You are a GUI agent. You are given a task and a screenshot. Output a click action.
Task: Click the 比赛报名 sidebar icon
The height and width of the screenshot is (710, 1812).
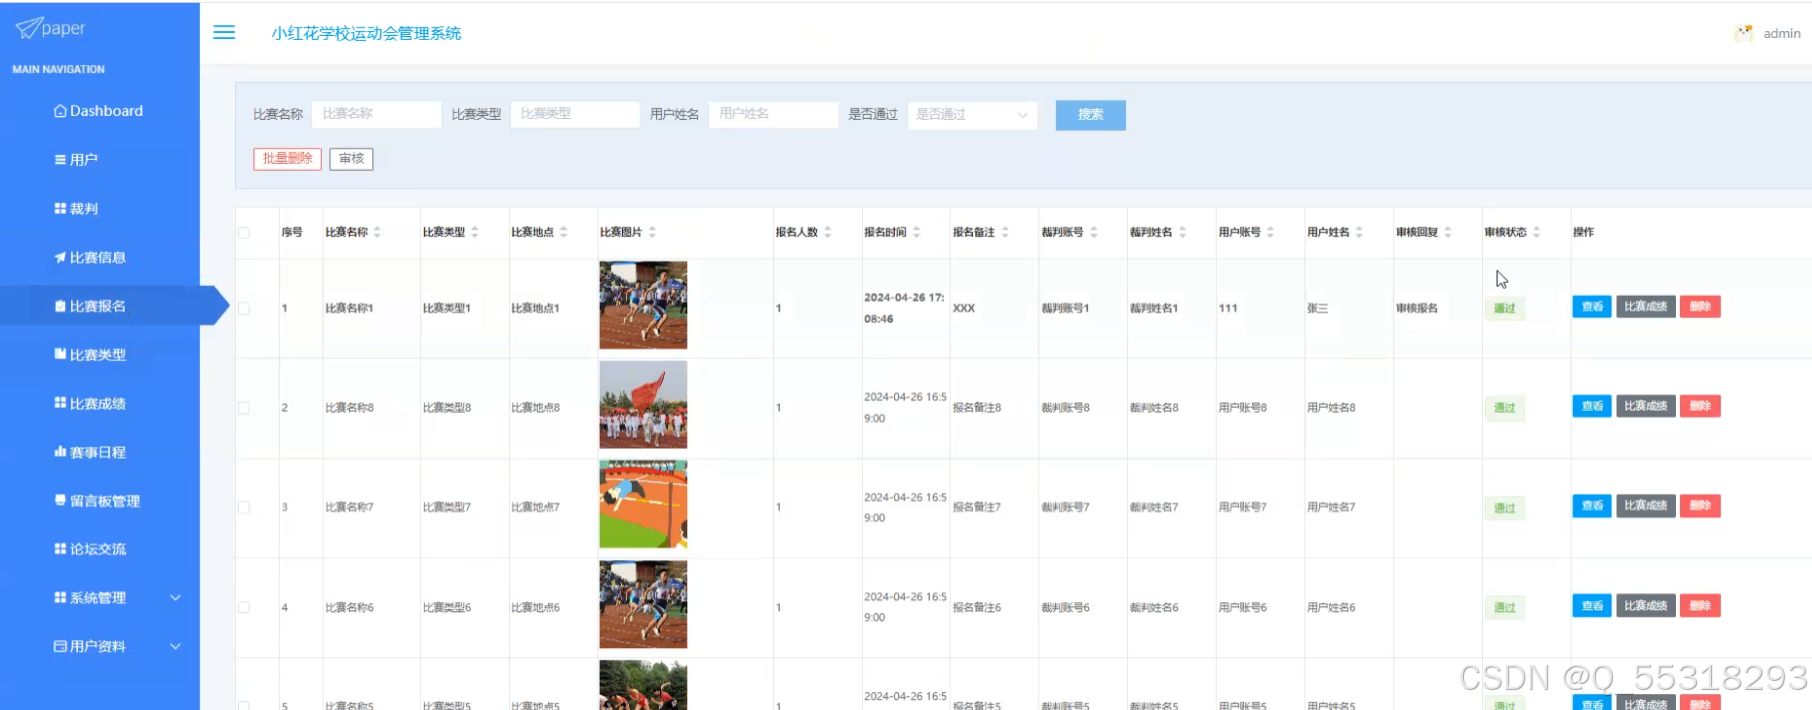[60, 306]
